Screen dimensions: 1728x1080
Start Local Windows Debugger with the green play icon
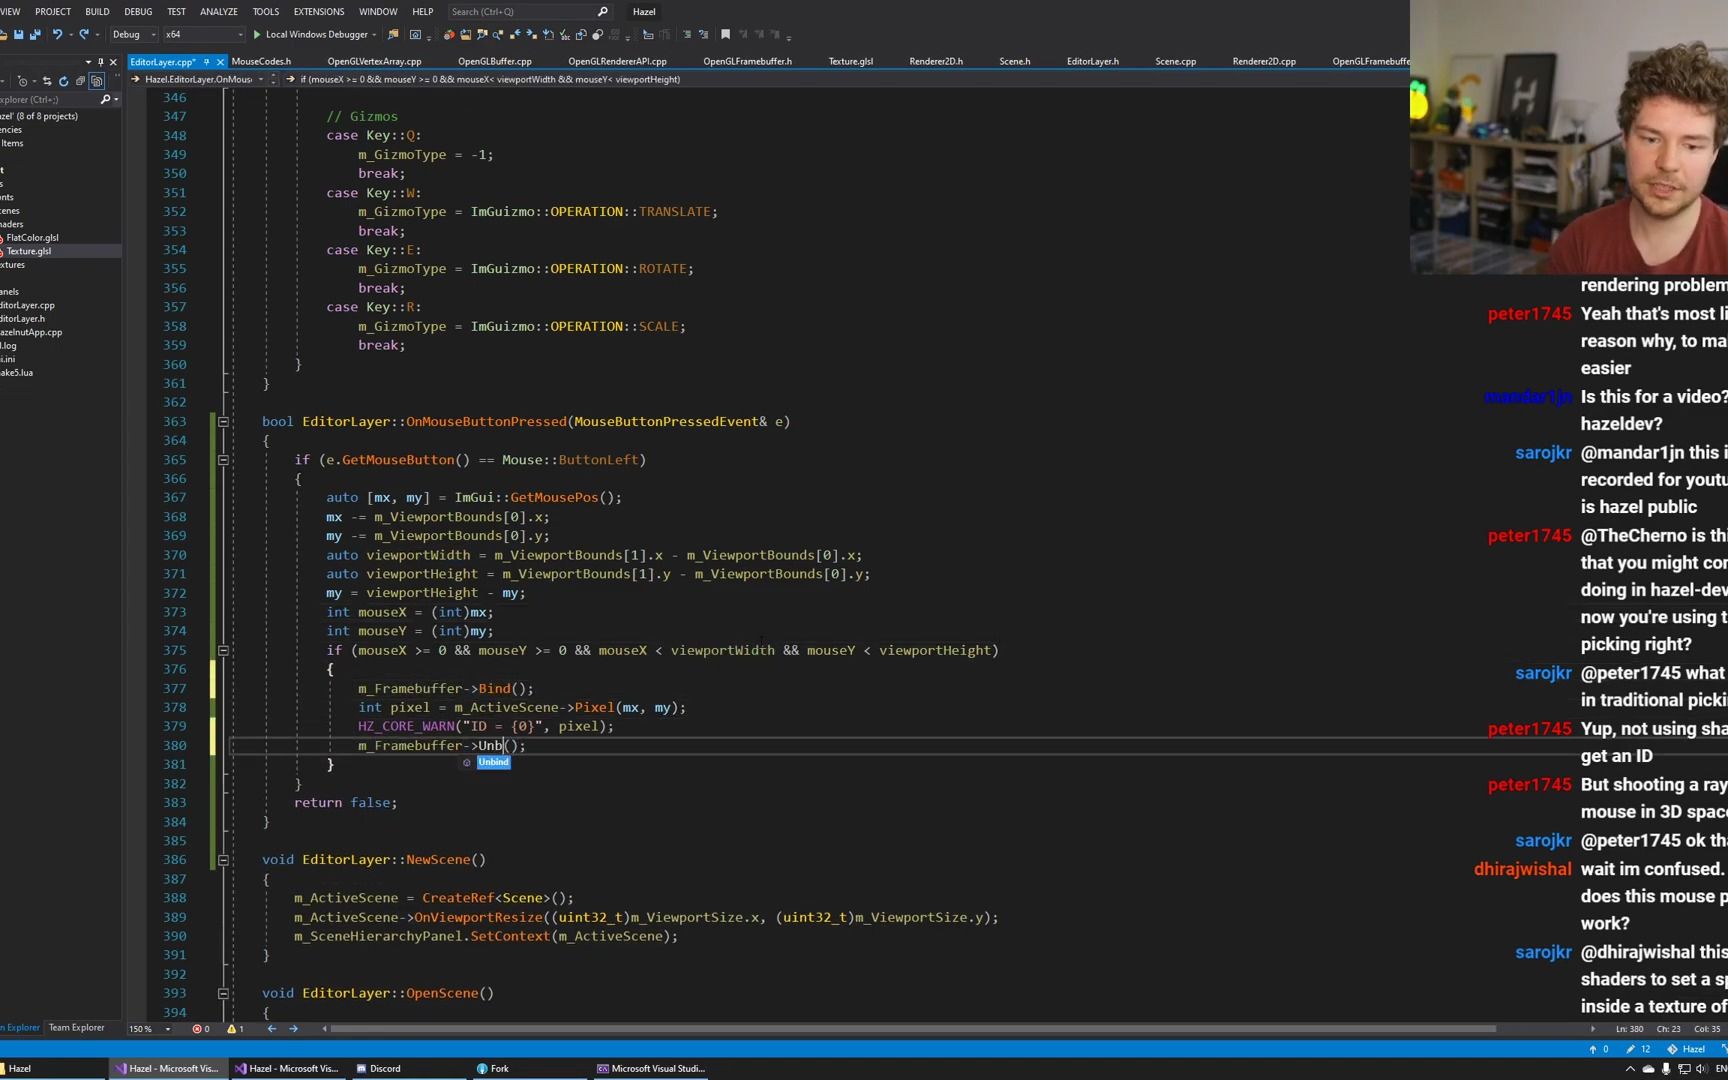pos(257,35)
